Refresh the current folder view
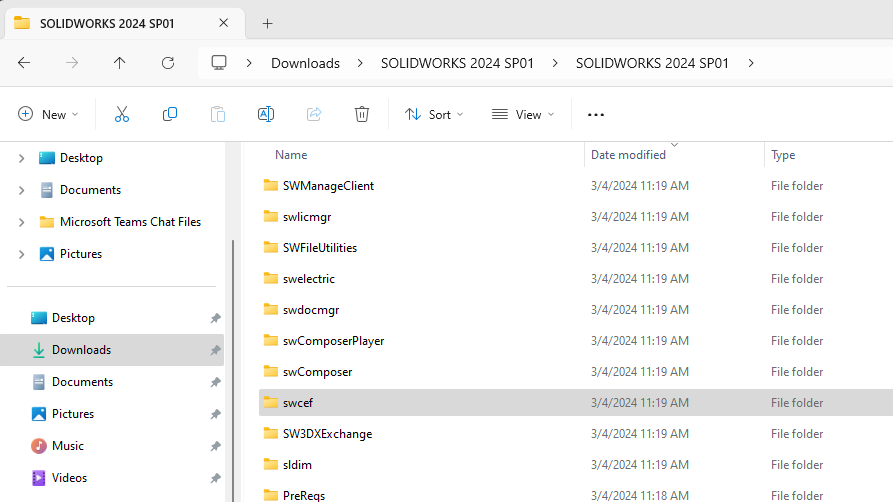Viewport: 893px width, 502px height. tap(167, 63)
